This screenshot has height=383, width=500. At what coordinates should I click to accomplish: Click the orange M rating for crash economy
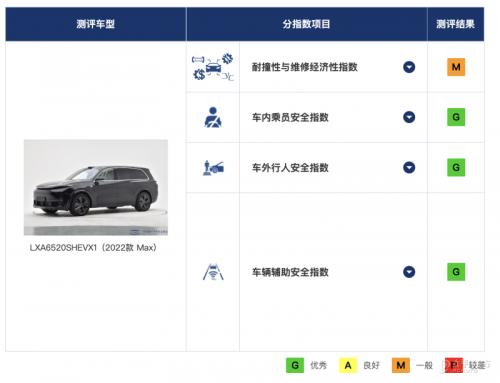pyautogui.click(x=456, y=67)
